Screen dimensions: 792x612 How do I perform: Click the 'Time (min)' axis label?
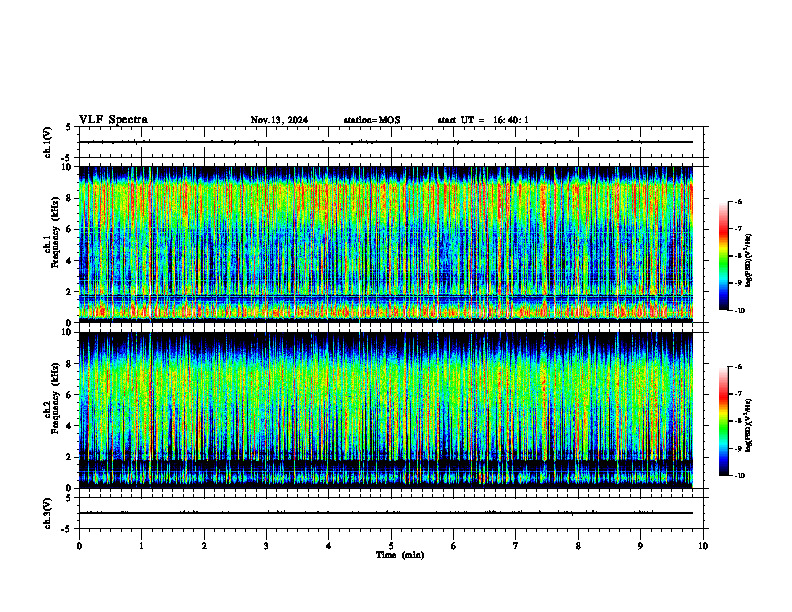(400, 555)
